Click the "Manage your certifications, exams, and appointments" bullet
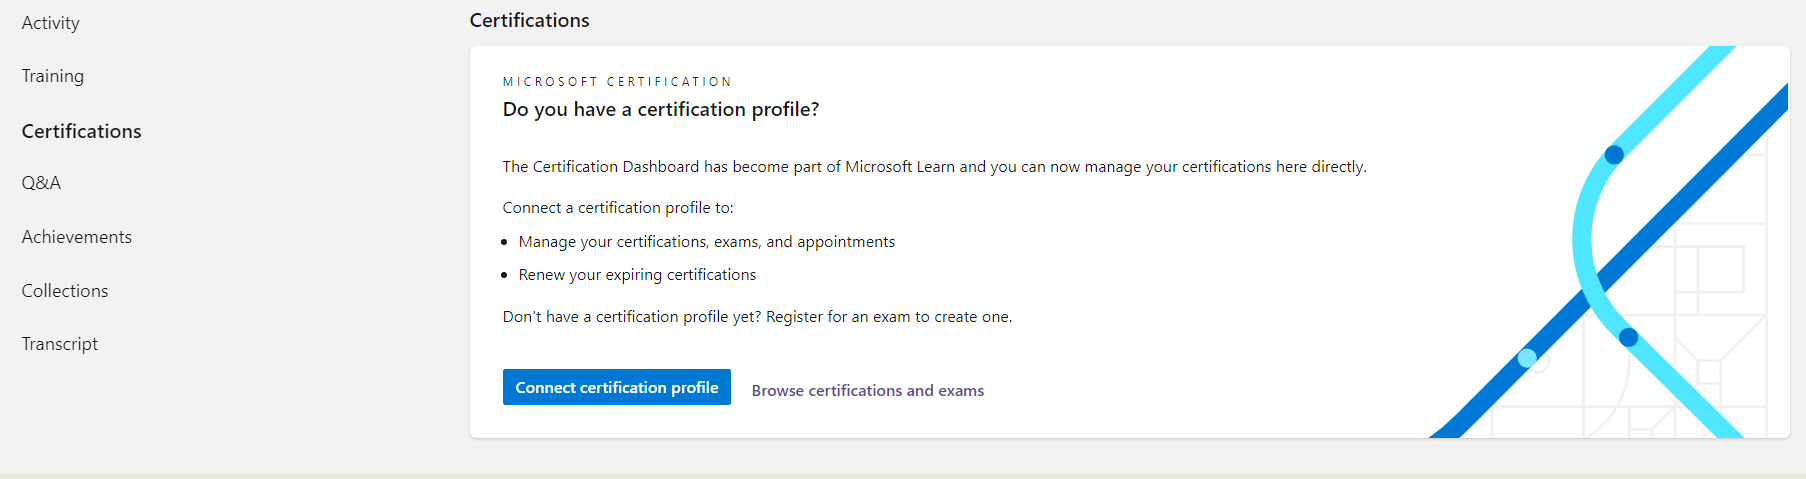1806x479 pixels. click(707, 242)
